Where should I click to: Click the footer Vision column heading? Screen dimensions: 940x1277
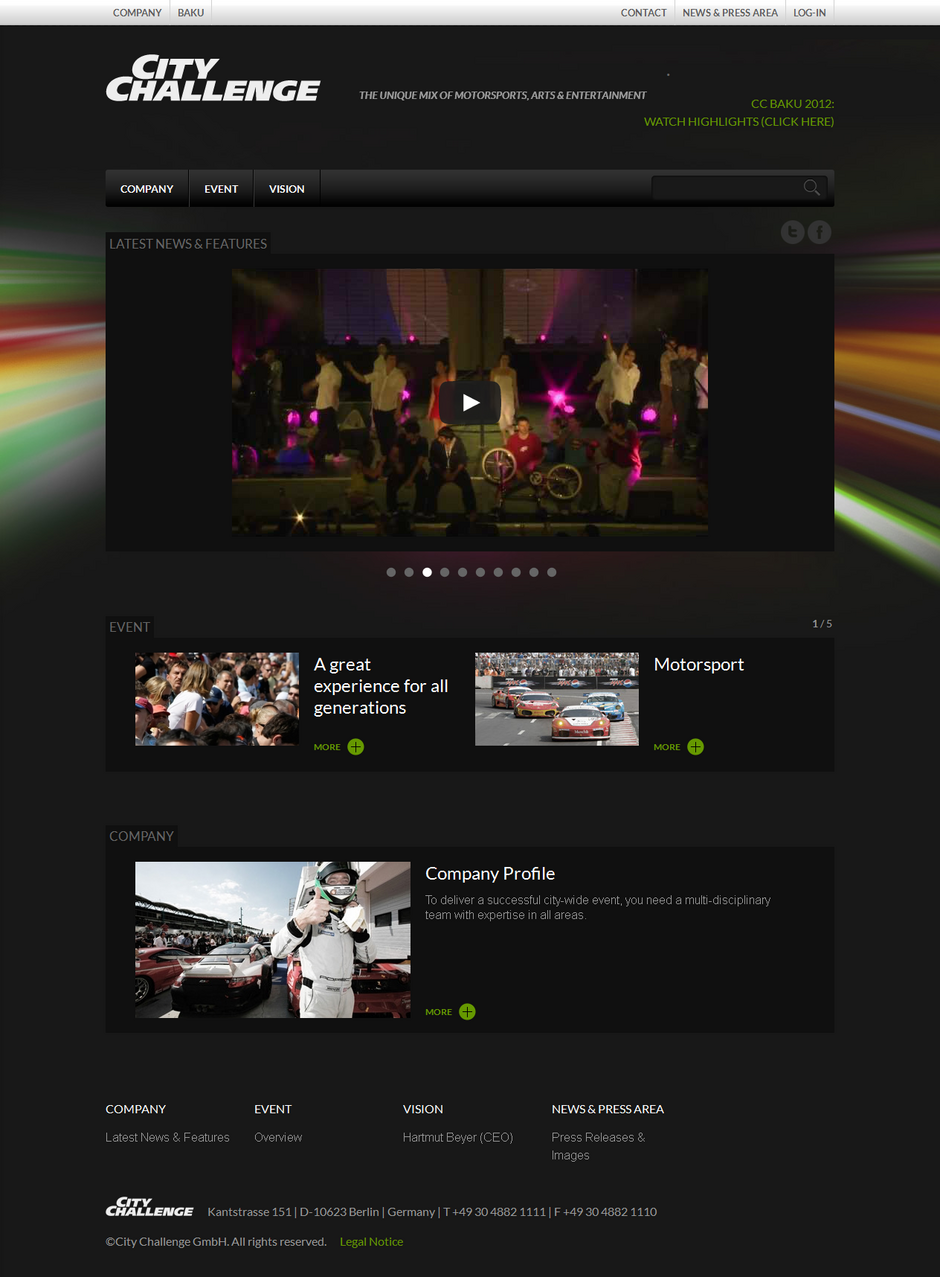click(423, 1109)
